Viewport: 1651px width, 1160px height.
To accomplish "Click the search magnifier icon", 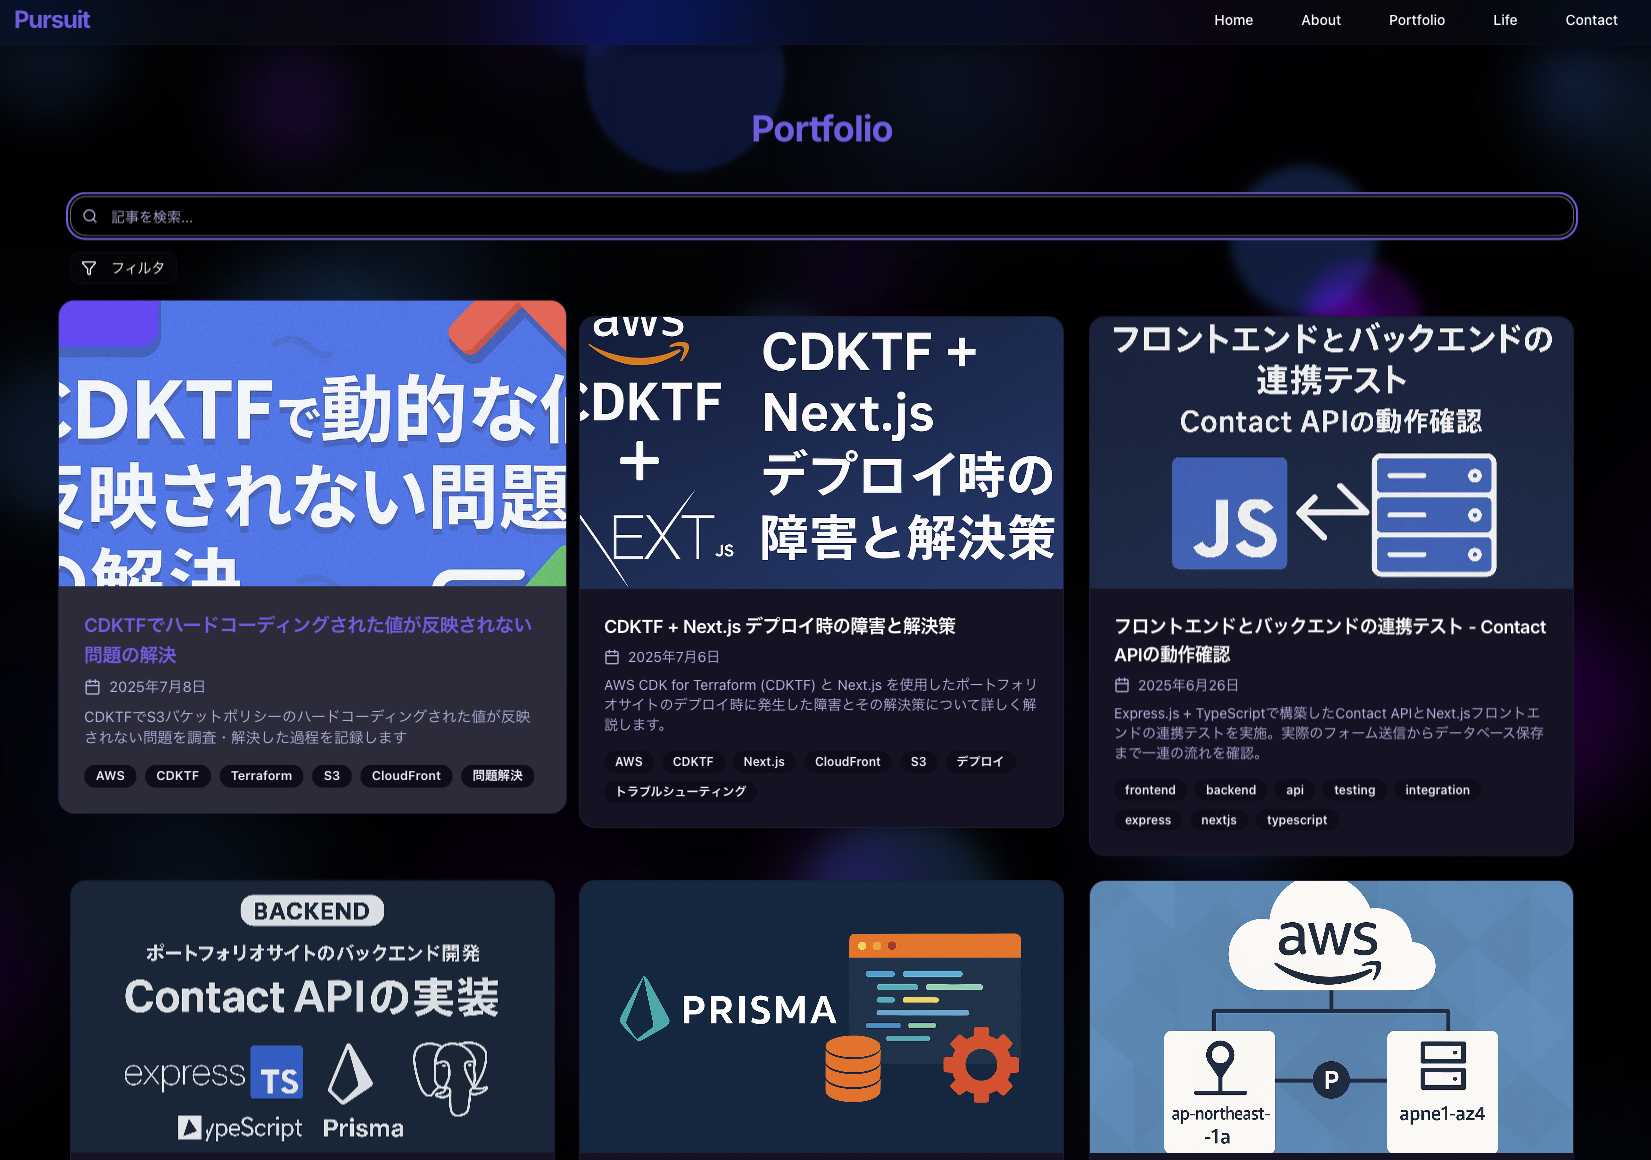I will 90,216.
